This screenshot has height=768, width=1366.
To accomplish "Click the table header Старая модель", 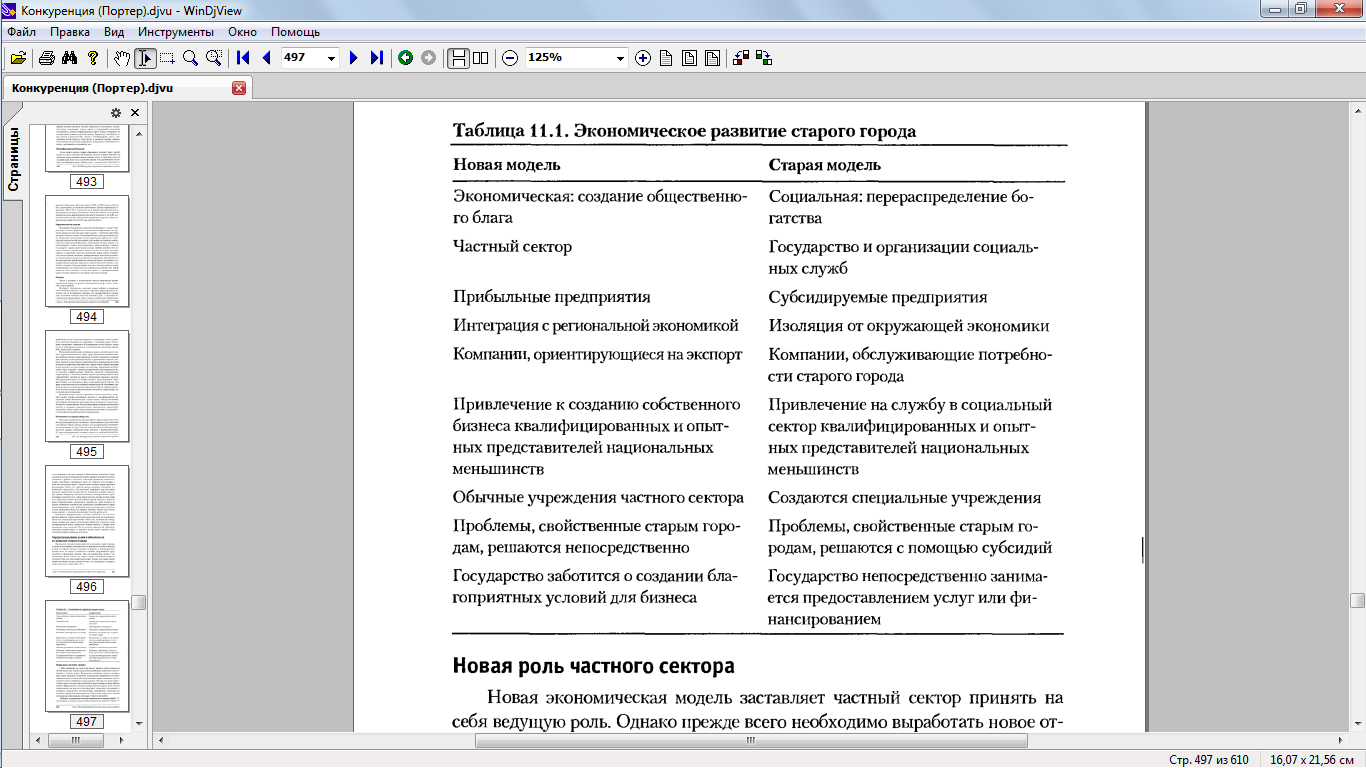I will [824, 164].
